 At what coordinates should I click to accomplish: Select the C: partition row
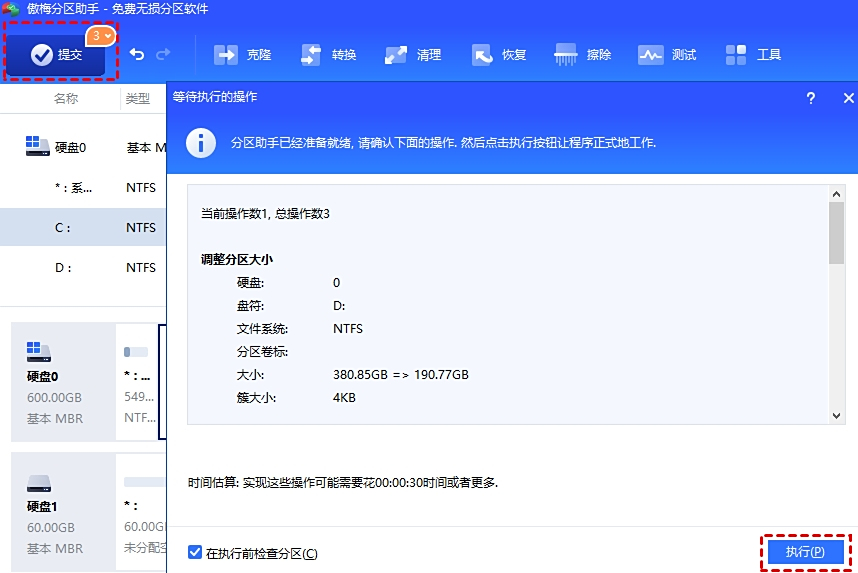click(82, 227)
